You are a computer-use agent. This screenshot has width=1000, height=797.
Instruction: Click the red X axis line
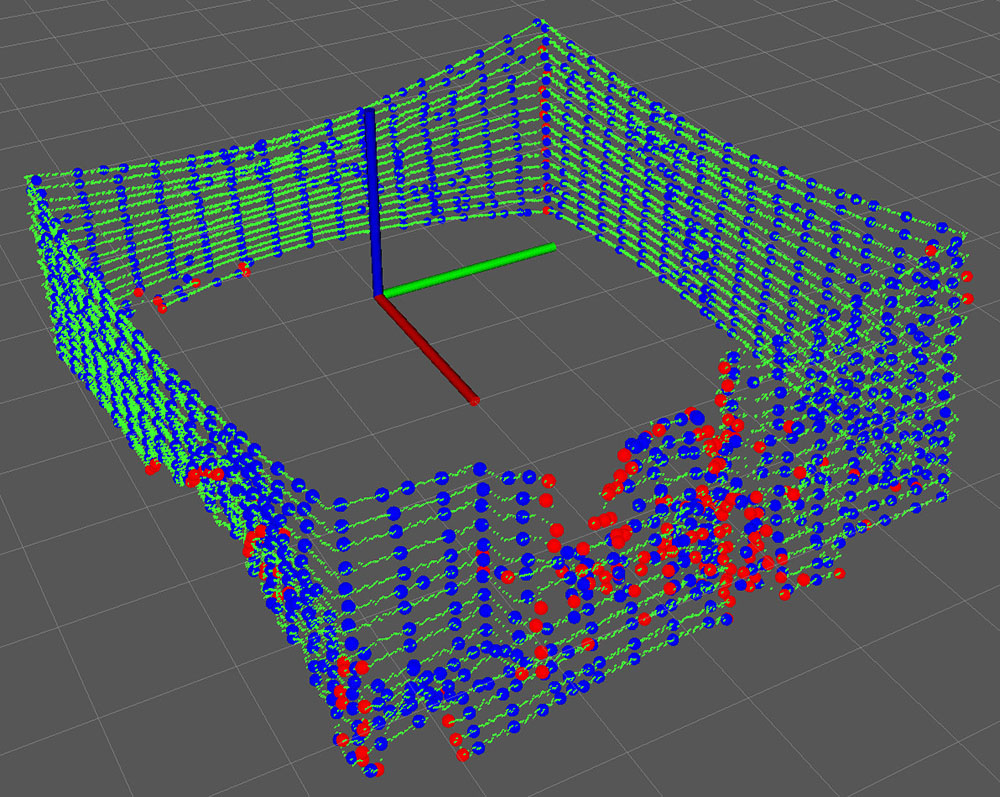[x=427, y=349]
